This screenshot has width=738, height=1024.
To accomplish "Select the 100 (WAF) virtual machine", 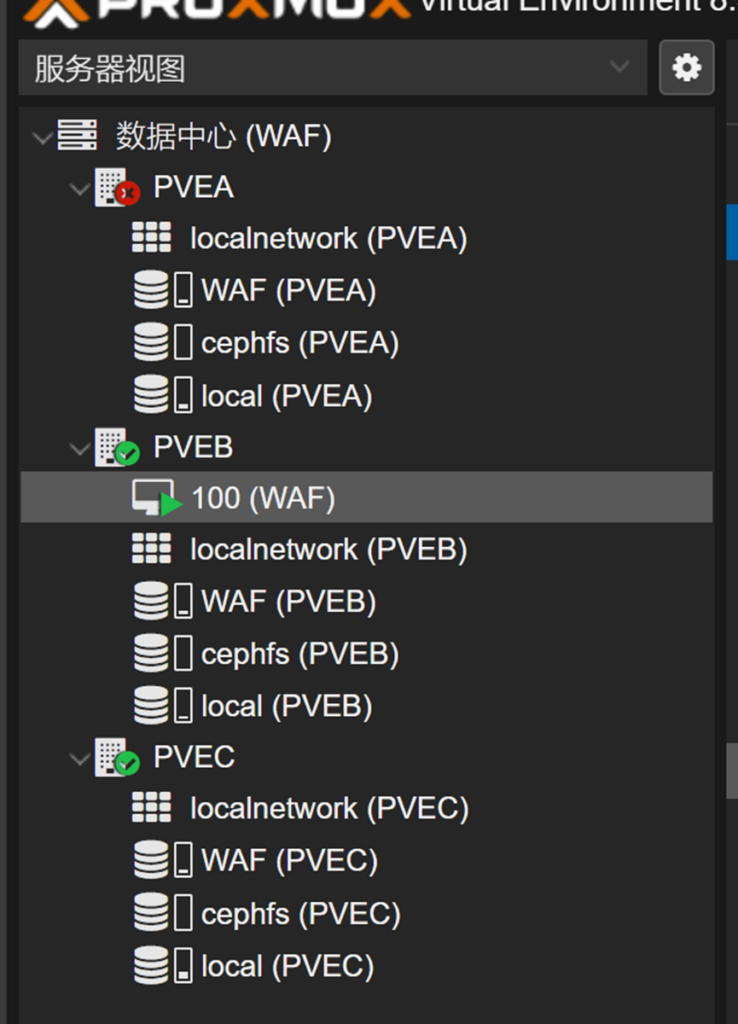I will (x=367, y=497).
